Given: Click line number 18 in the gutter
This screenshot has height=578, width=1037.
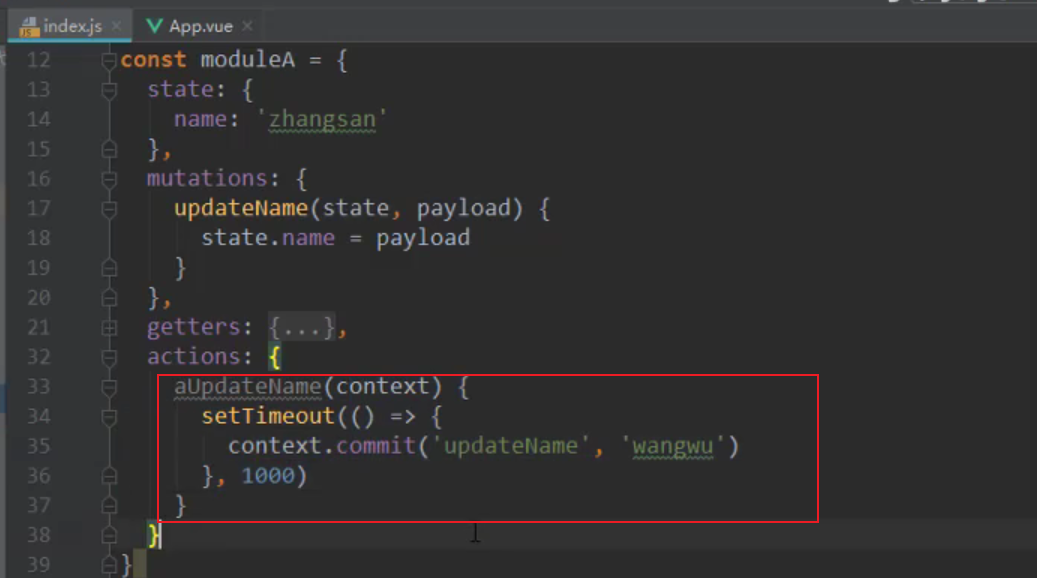Looking at the screenshot, I should [38, 238].
